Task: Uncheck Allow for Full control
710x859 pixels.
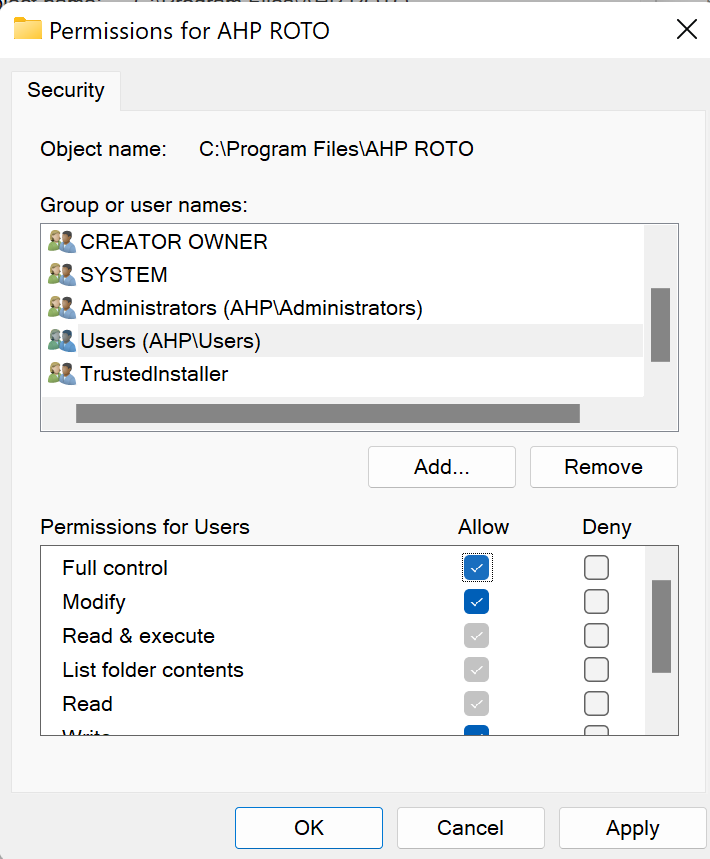Action: pyautogui.click(x=477, y=568)
